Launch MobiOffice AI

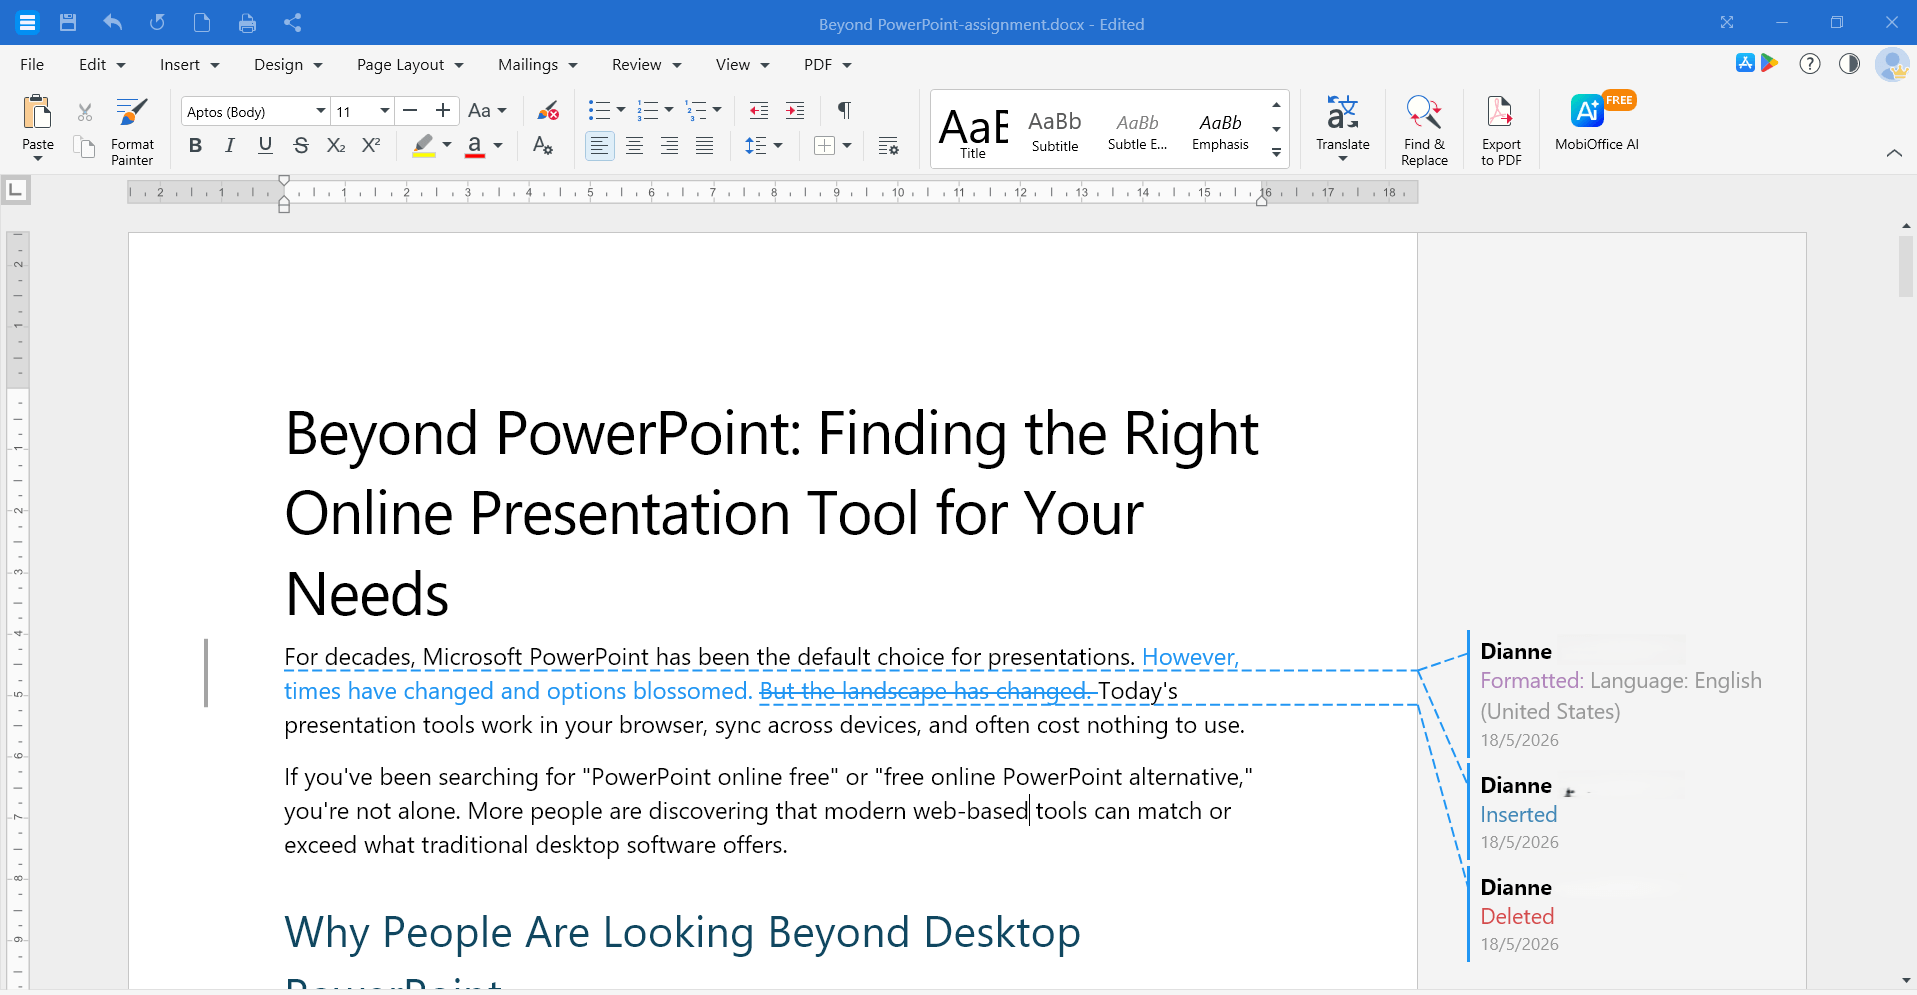point(1597,122)
